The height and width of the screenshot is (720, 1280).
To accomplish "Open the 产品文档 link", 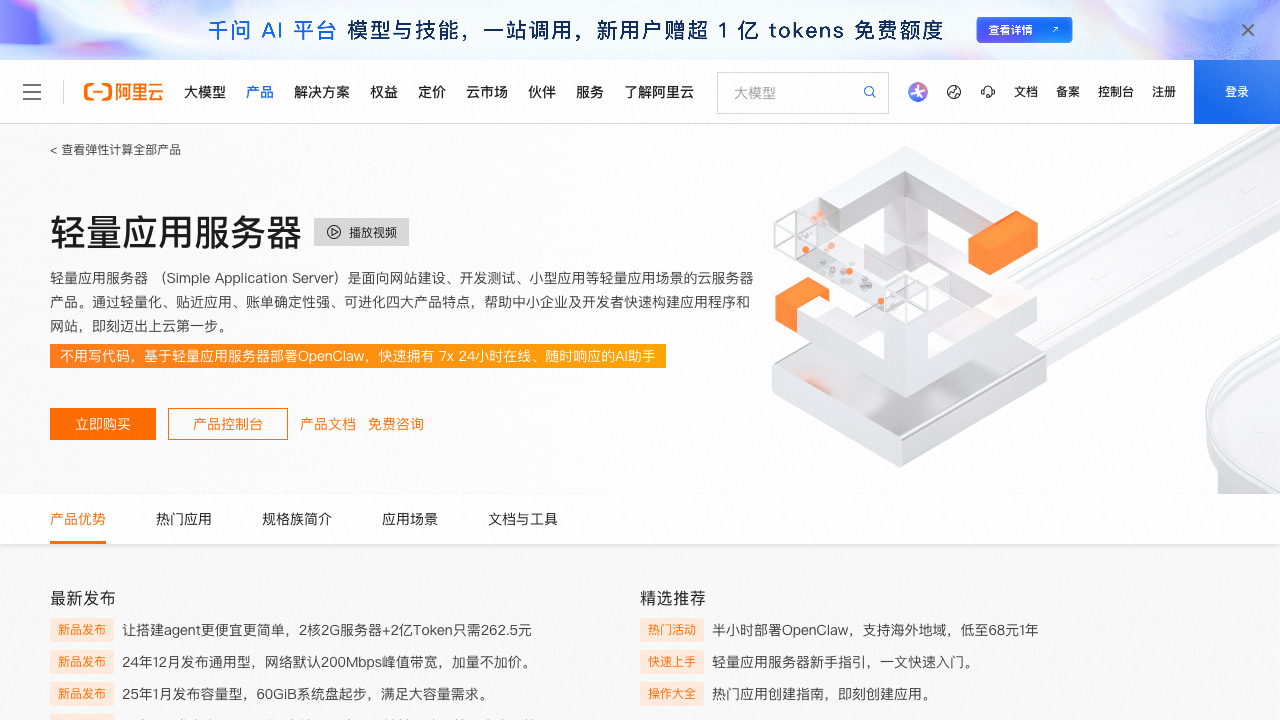I will pyautogui.click(x=328, y=424).
